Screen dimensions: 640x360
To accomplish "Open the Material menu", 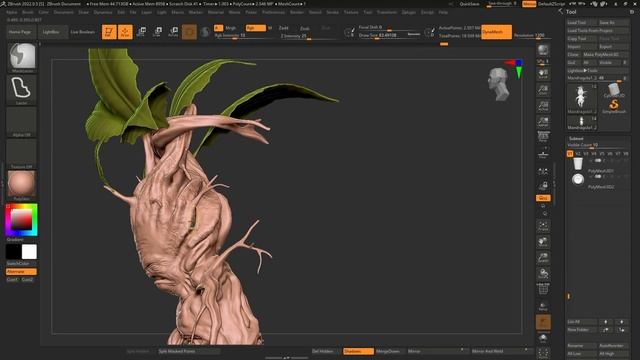I will point(216,12).
